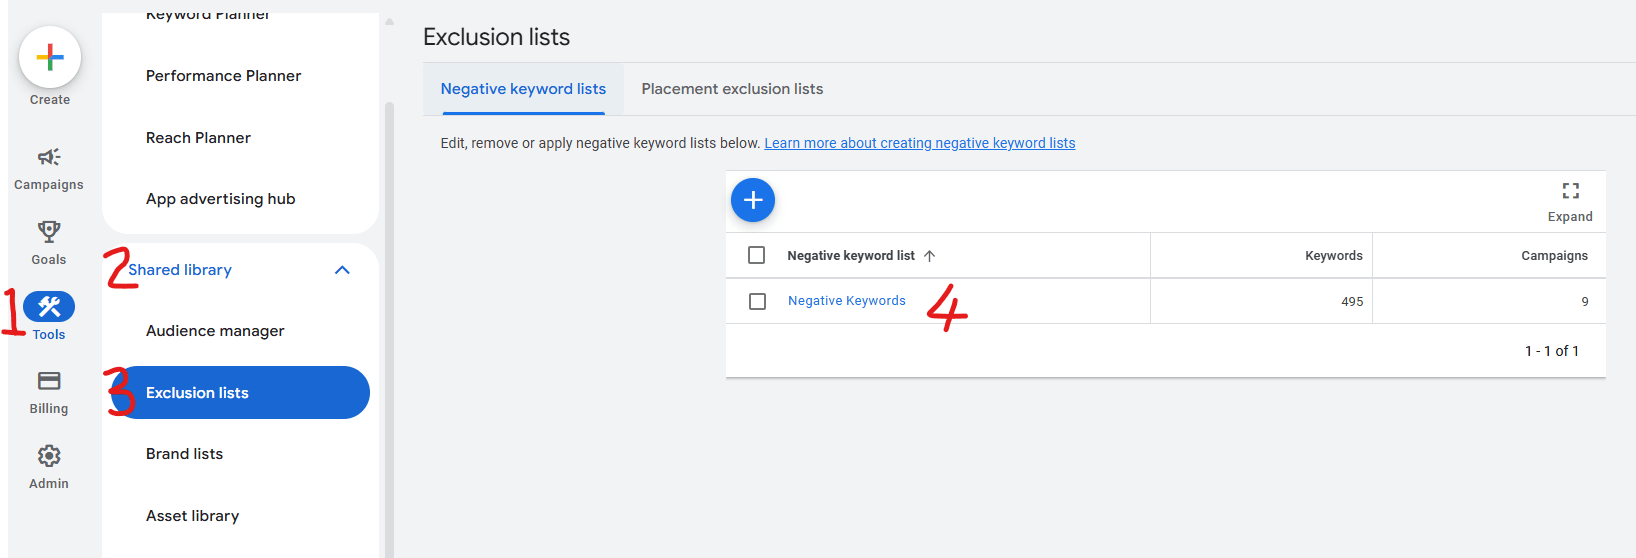Select all lists header checkbox
1636x558 pixels.
pyautogui.click(x=757, y=255)
